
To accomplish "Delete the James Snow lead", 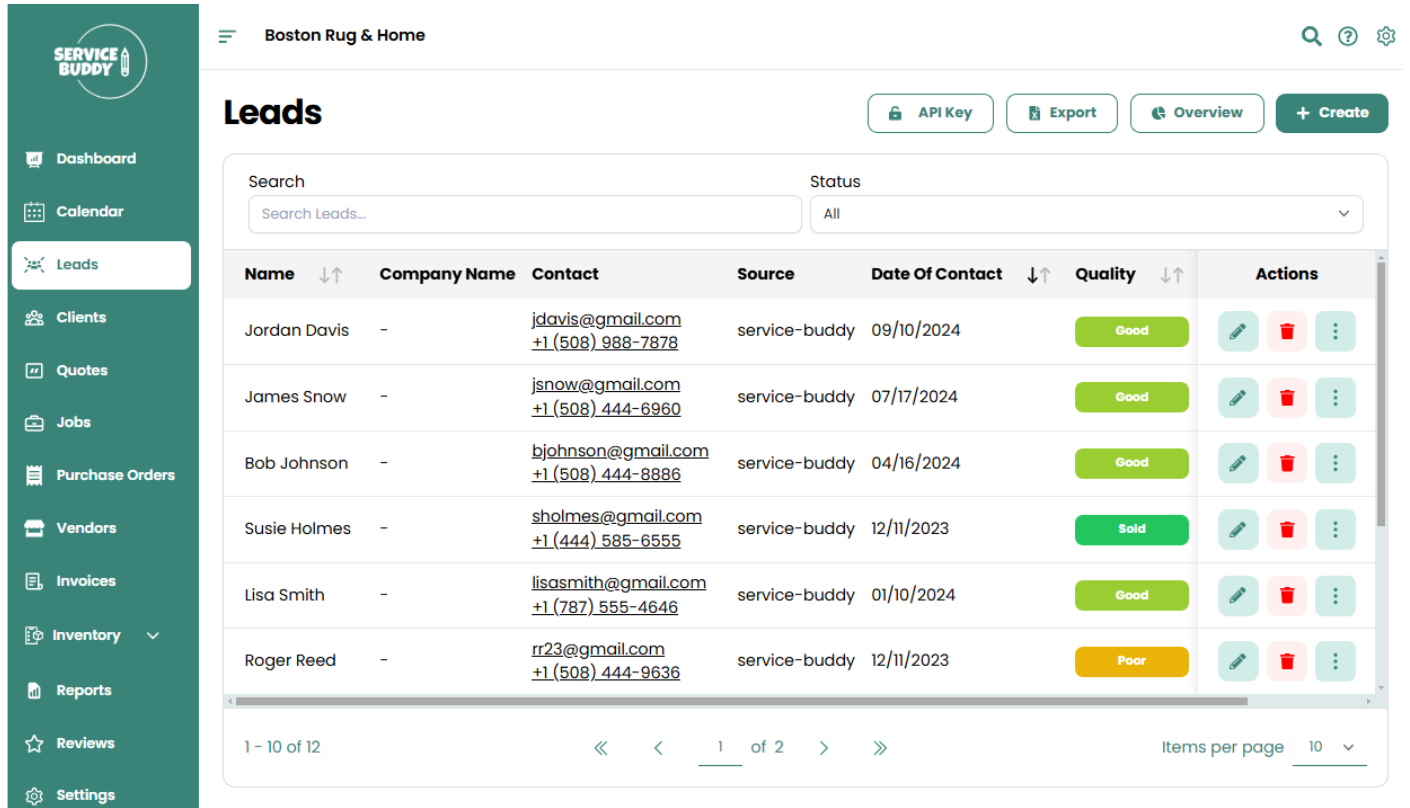I will pyautogui.click(x=1287, y=397).
